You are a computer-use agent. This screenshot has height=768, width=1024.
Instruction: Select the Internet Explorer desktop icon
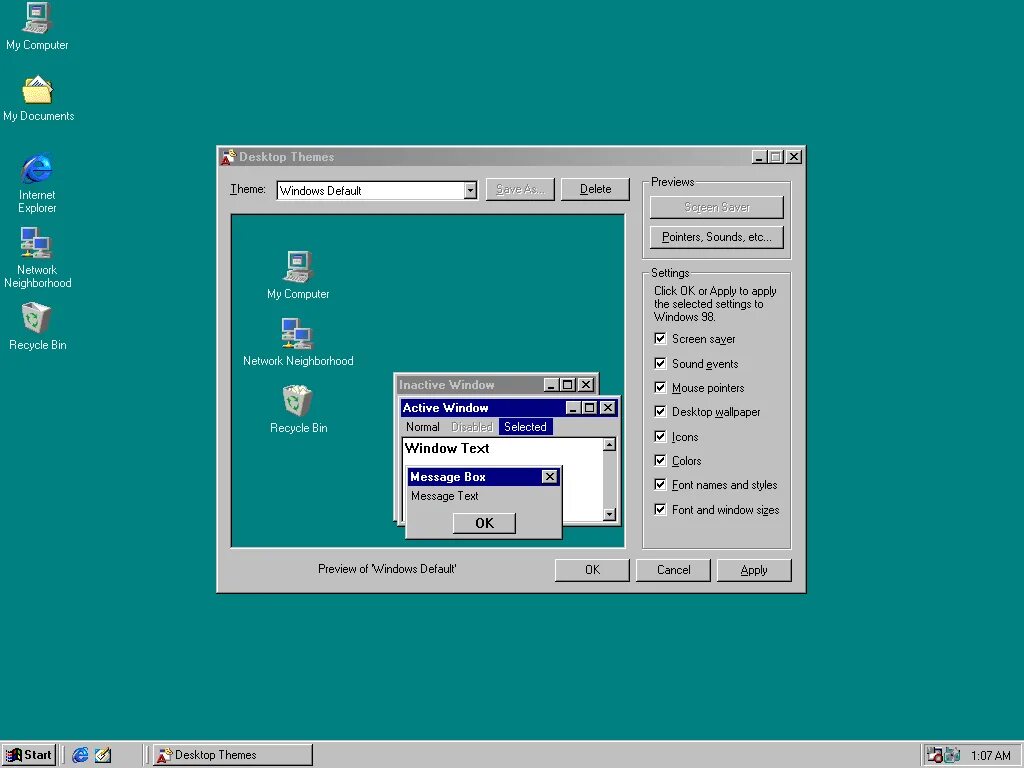(x=37, y=169)
